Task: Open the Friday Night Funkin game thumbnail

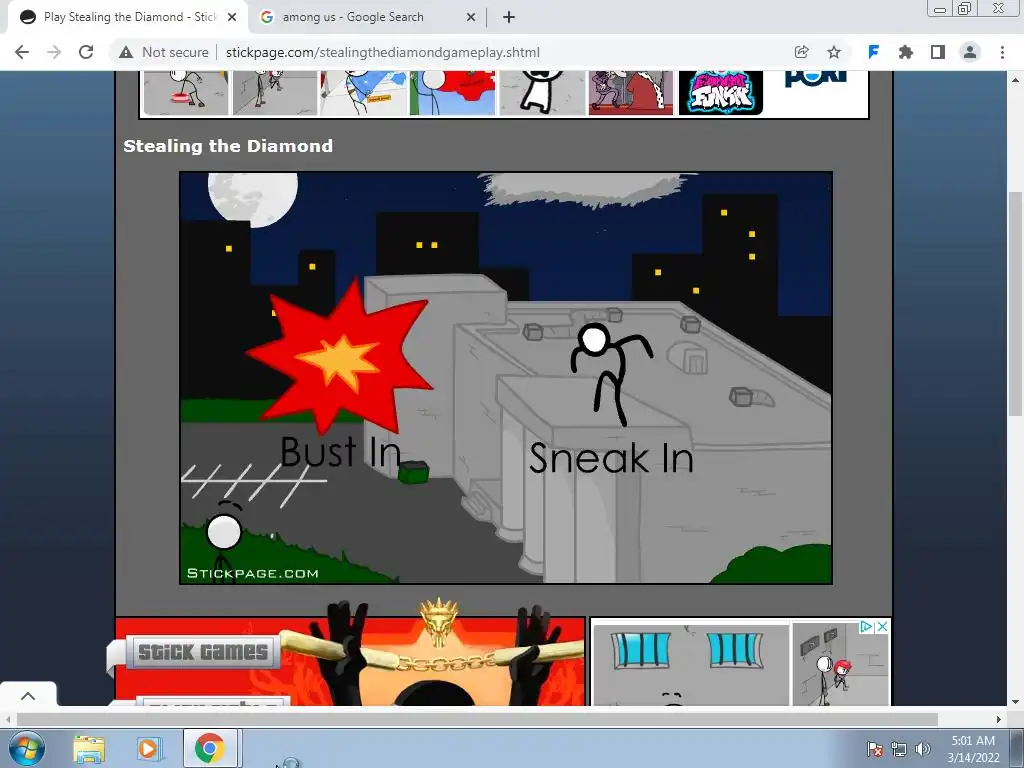Action: 720,93
